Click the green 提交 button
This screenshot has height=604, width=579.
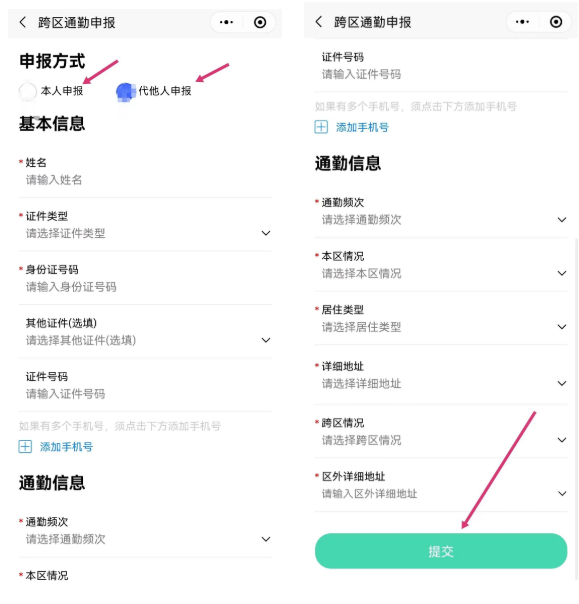pyautogui.click(x=441, y=551)
